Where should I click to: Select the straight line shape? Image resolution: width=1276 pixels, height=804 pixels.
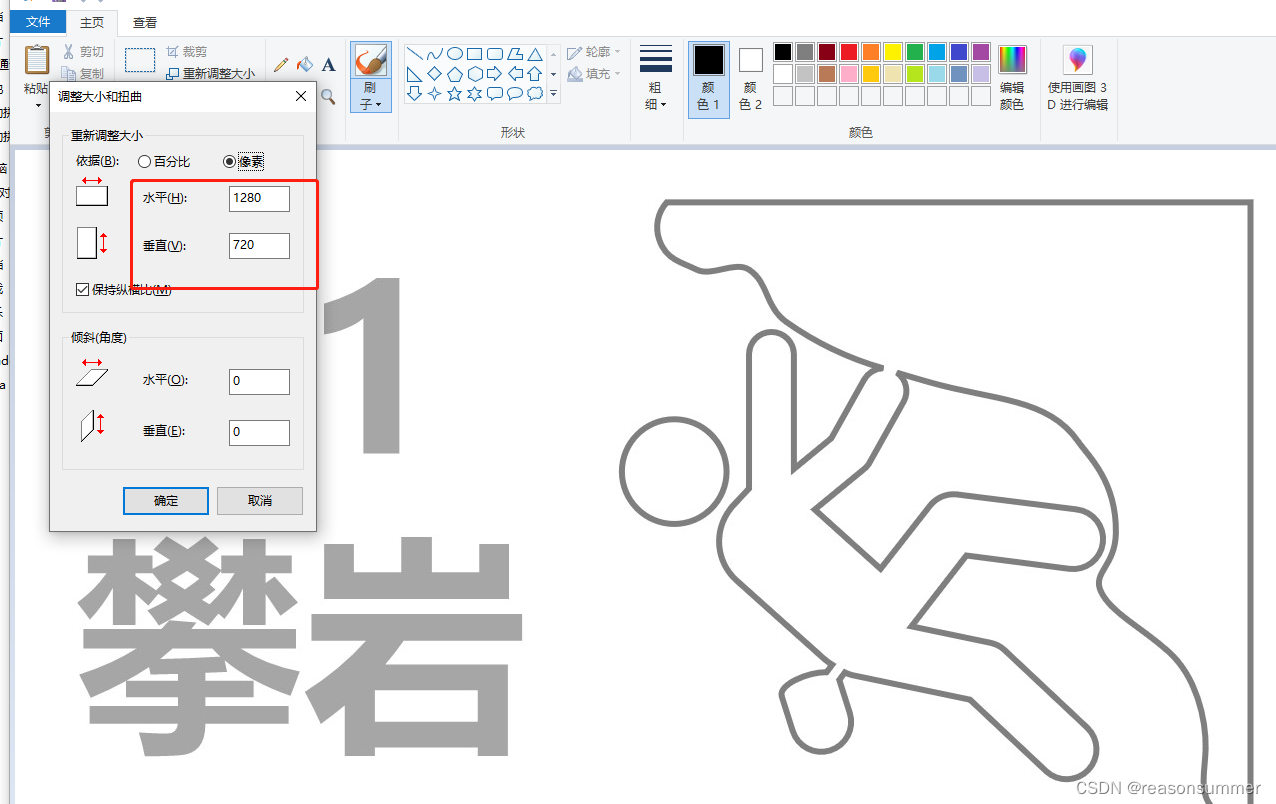click(x=414, y=54)
